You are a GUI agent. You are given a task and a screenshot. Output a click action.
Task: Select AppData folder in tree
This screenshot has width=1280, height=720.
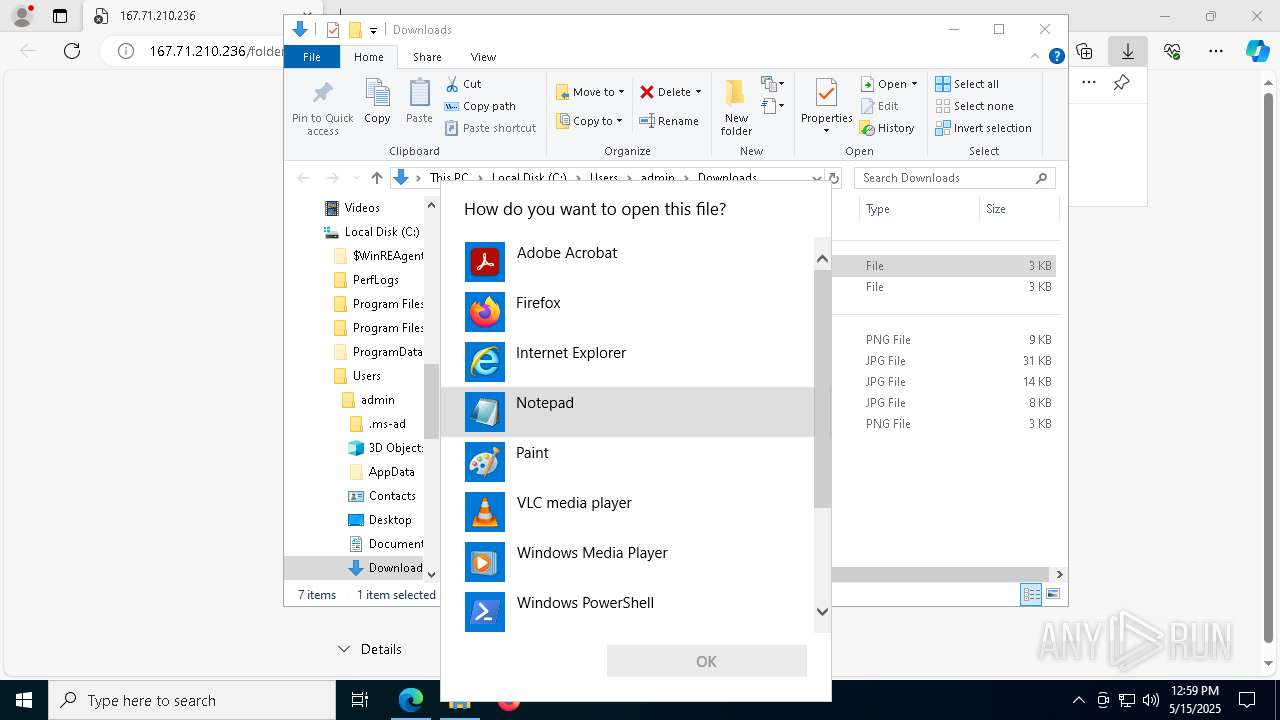391,472
